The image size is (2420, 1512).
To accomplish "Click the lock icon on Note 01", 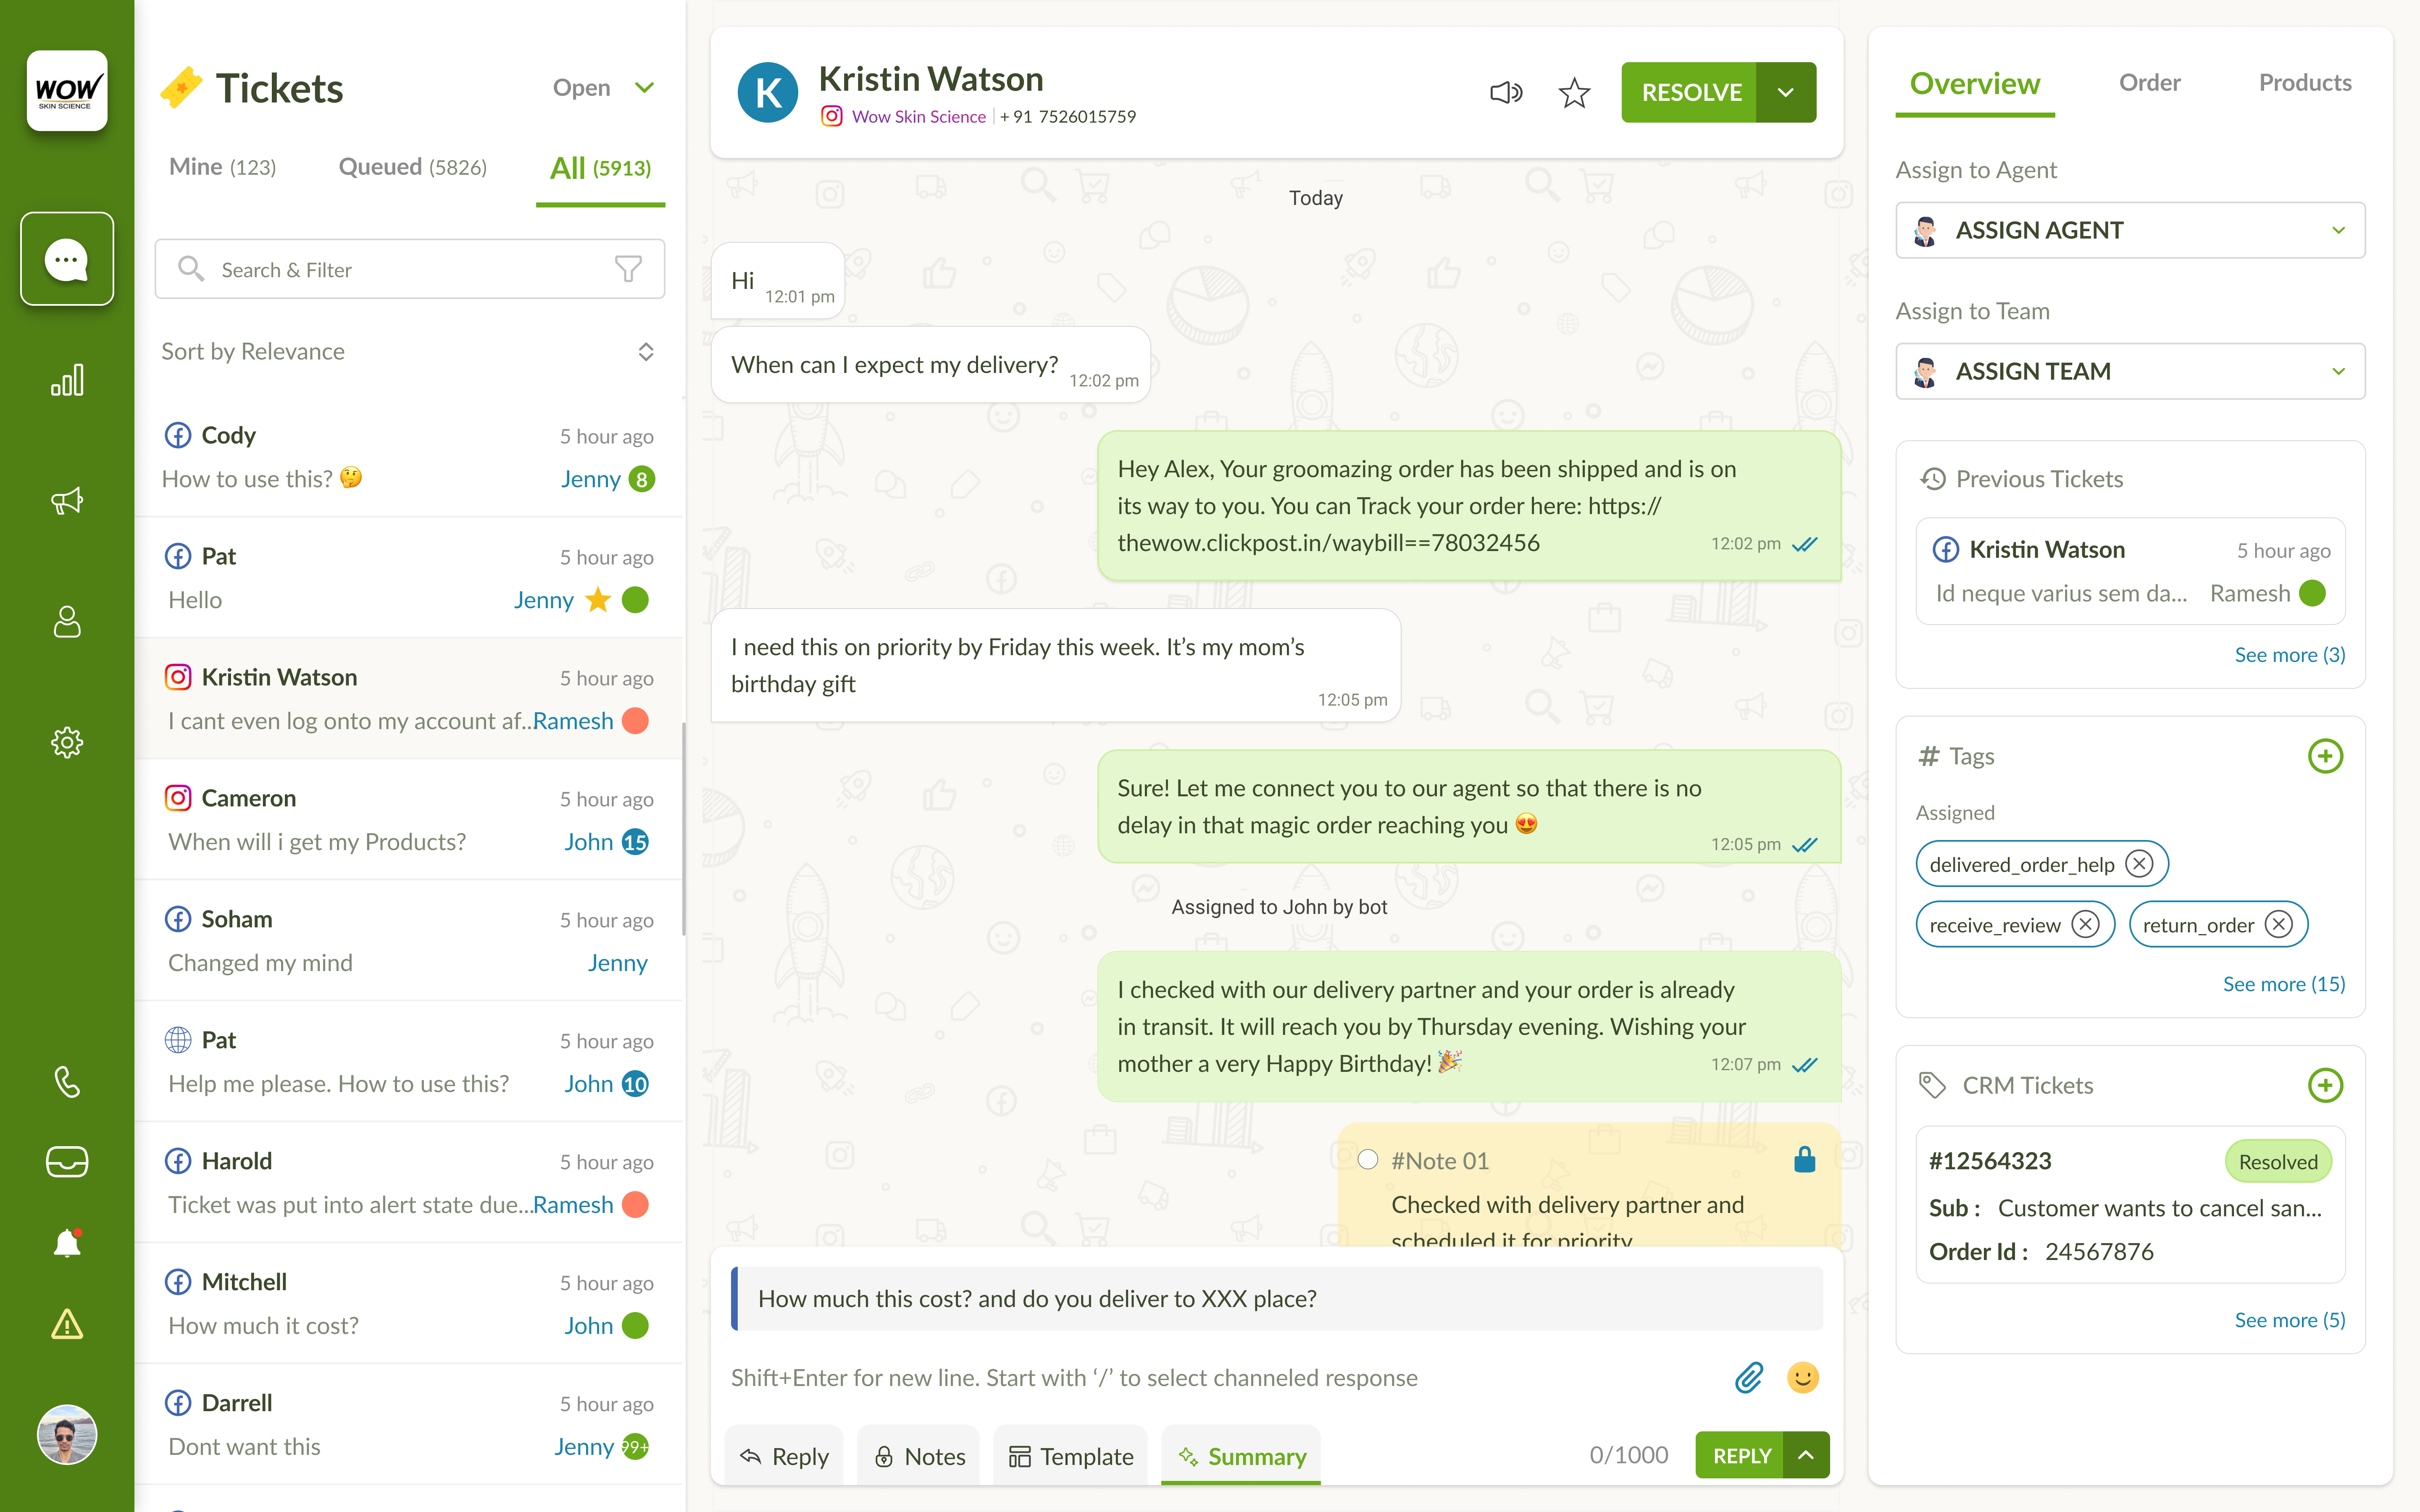I will (1805, 1159).
